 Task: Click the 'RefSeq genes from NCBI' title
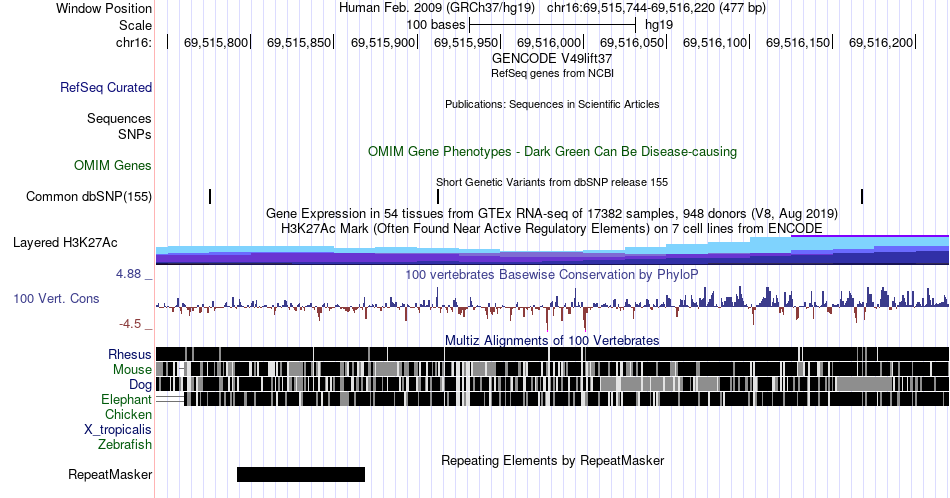tap(552, 73)
